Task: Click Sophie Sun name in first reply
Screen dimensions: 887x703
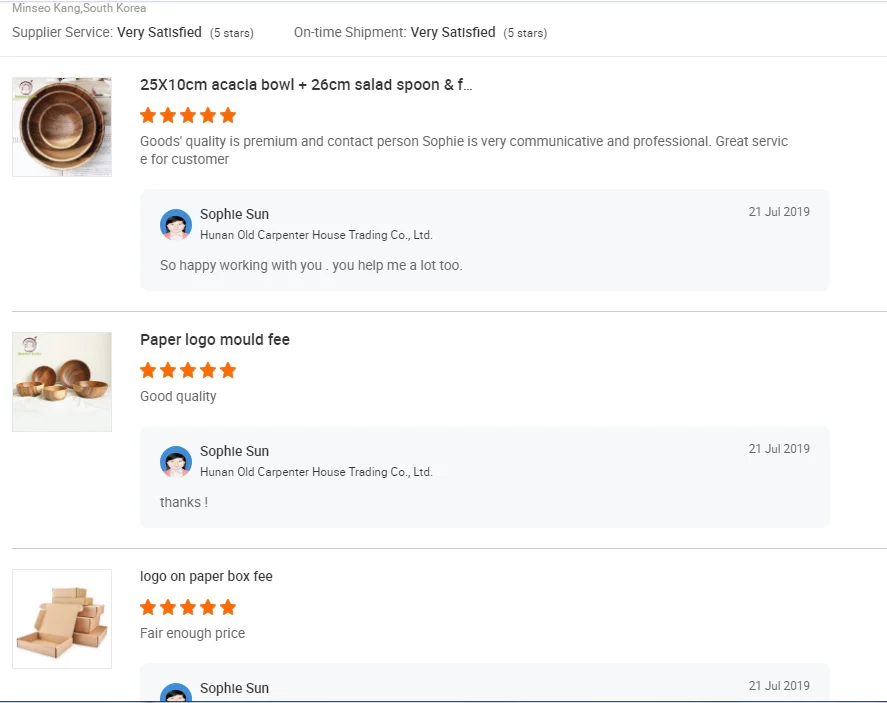Action: pyautogui.click(x=234, y=214)
